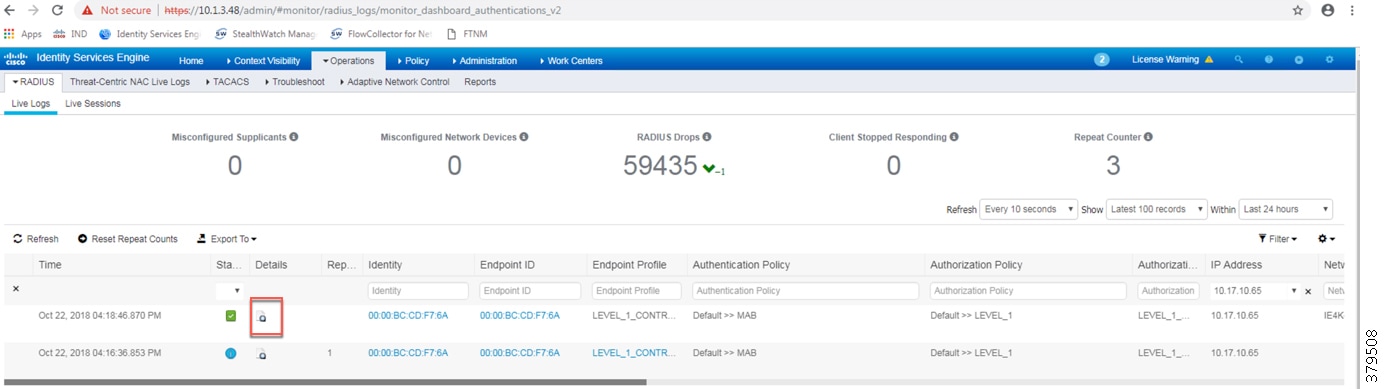
Task: Open the Filter dropdown
Action: click(1278, 239)
